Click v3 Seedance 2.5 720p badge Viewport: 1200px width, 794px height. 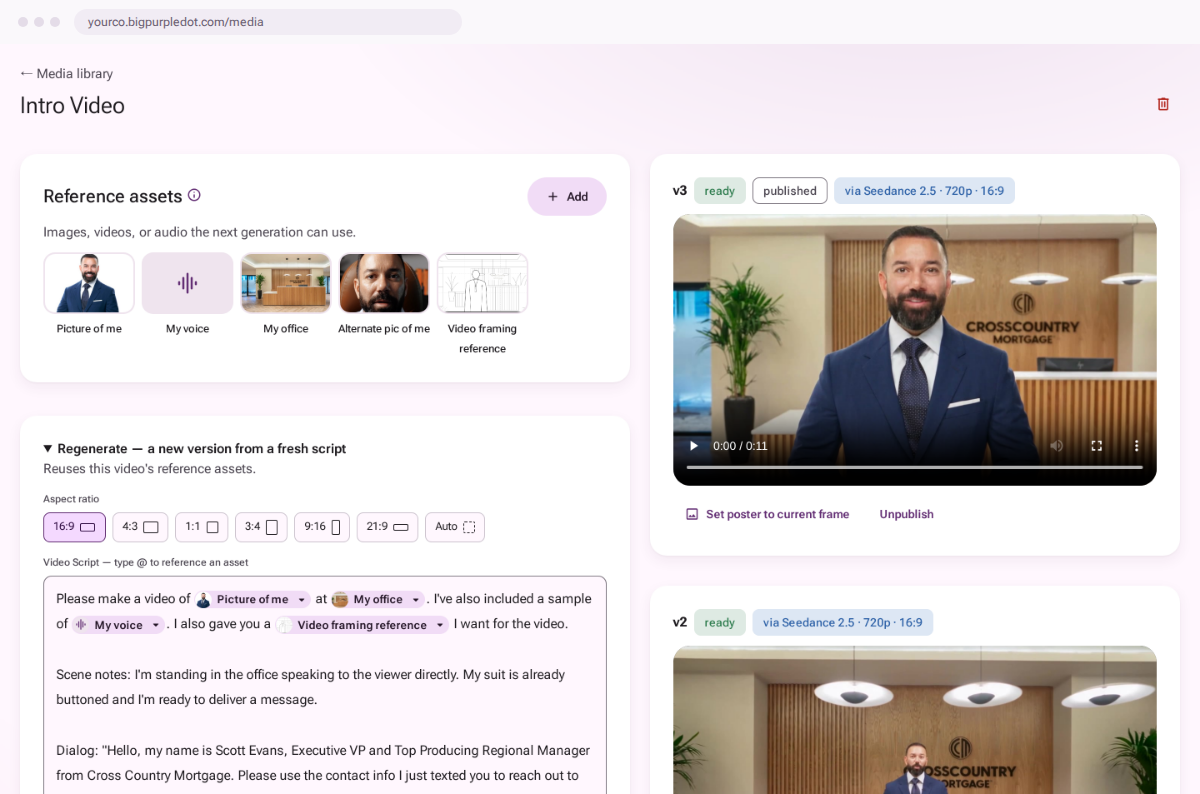[924, 191]
